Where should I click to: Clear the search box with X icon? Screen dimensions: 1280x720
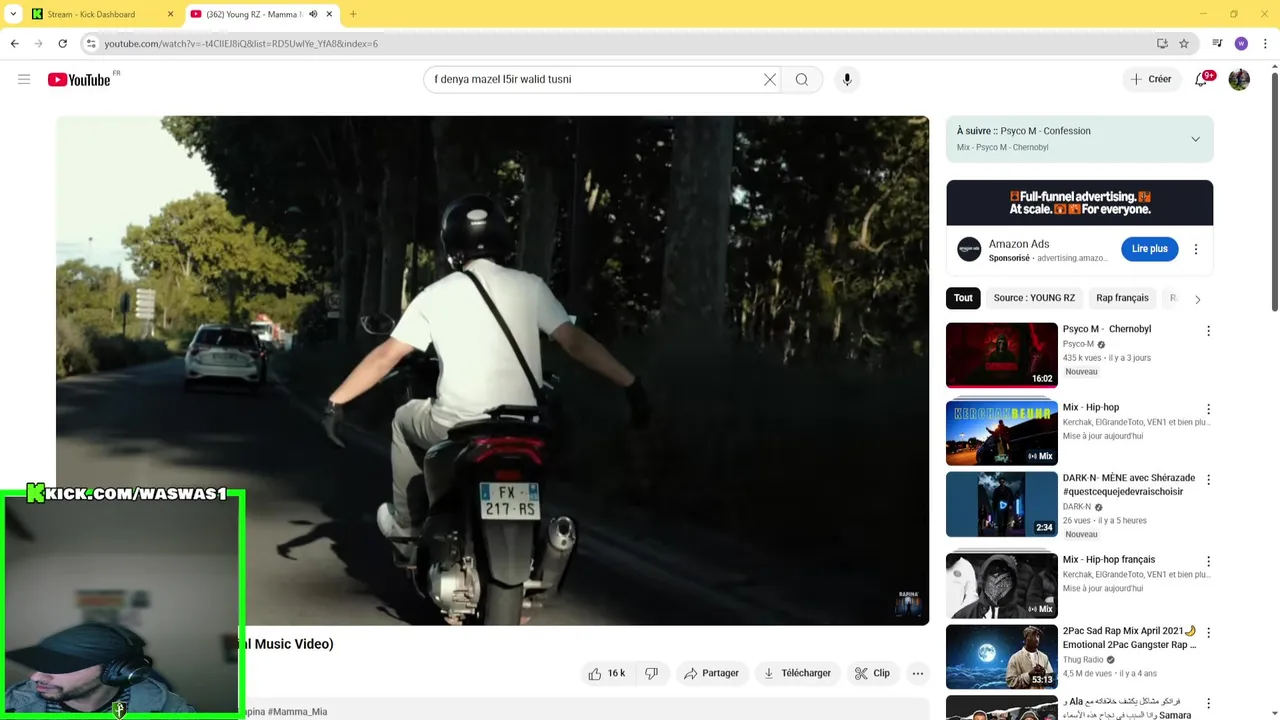click(770, 79)
